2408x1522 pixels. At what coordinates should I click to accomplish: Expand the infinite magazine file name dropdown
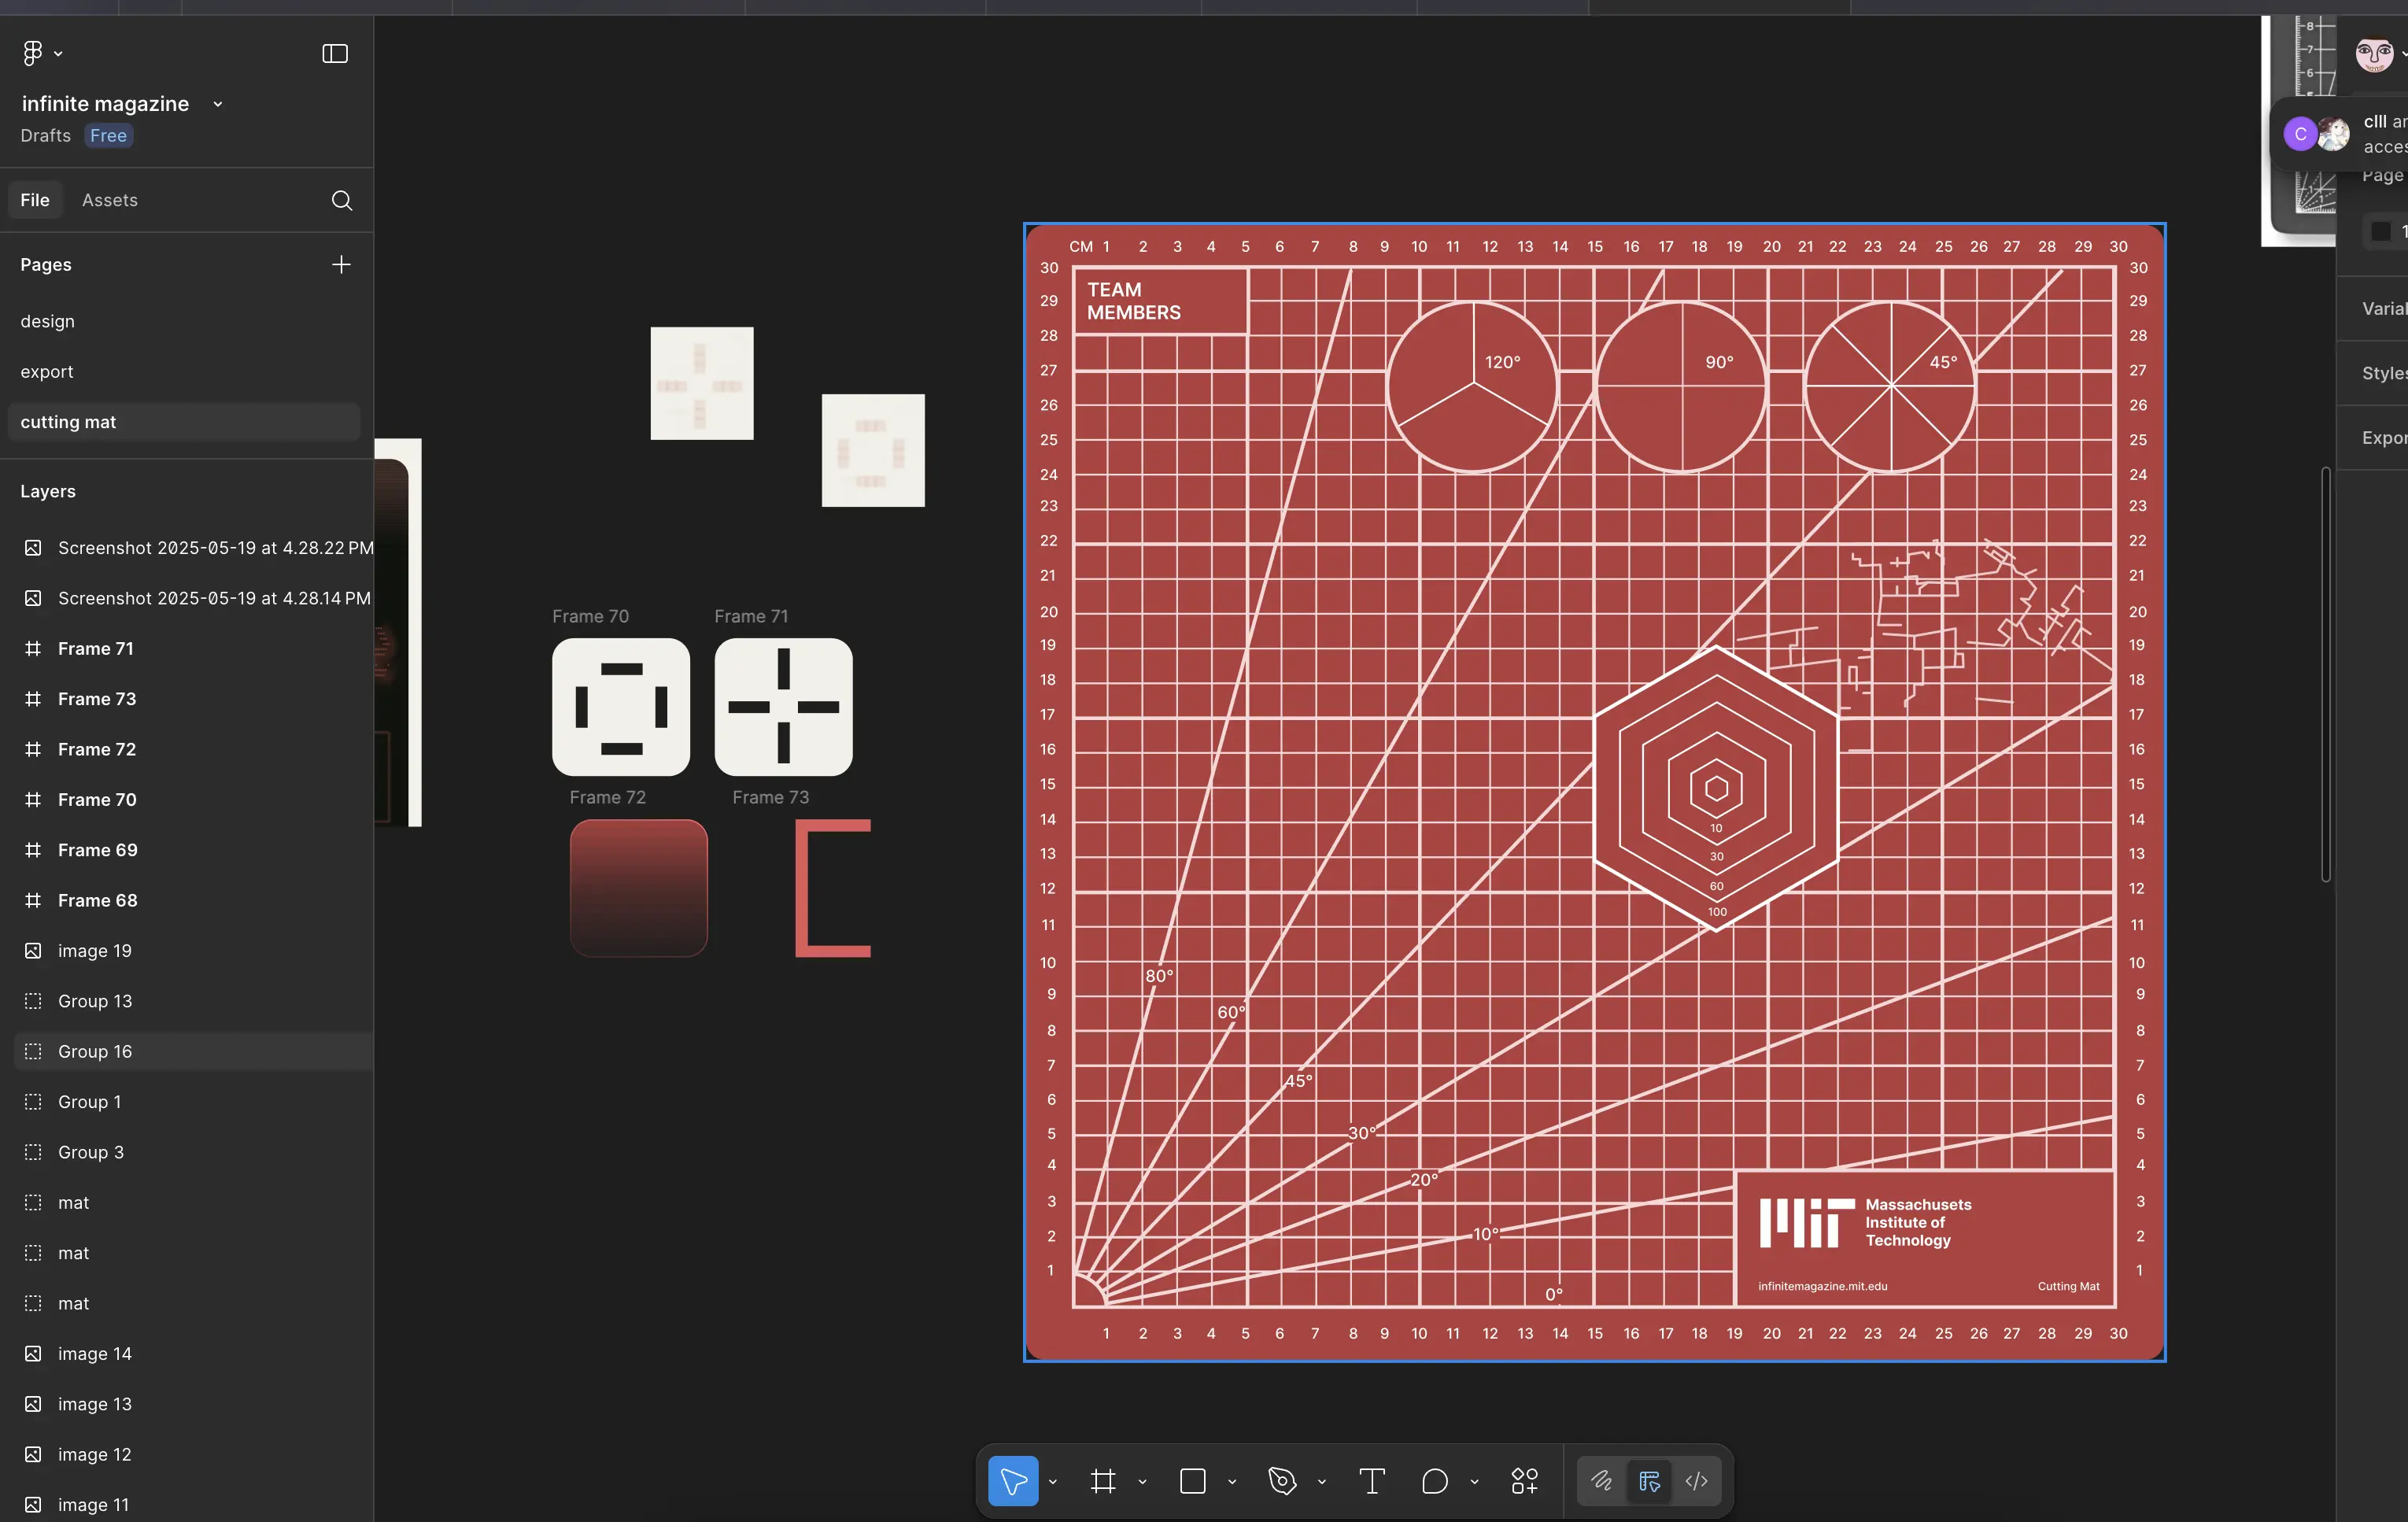coord(217,104)
